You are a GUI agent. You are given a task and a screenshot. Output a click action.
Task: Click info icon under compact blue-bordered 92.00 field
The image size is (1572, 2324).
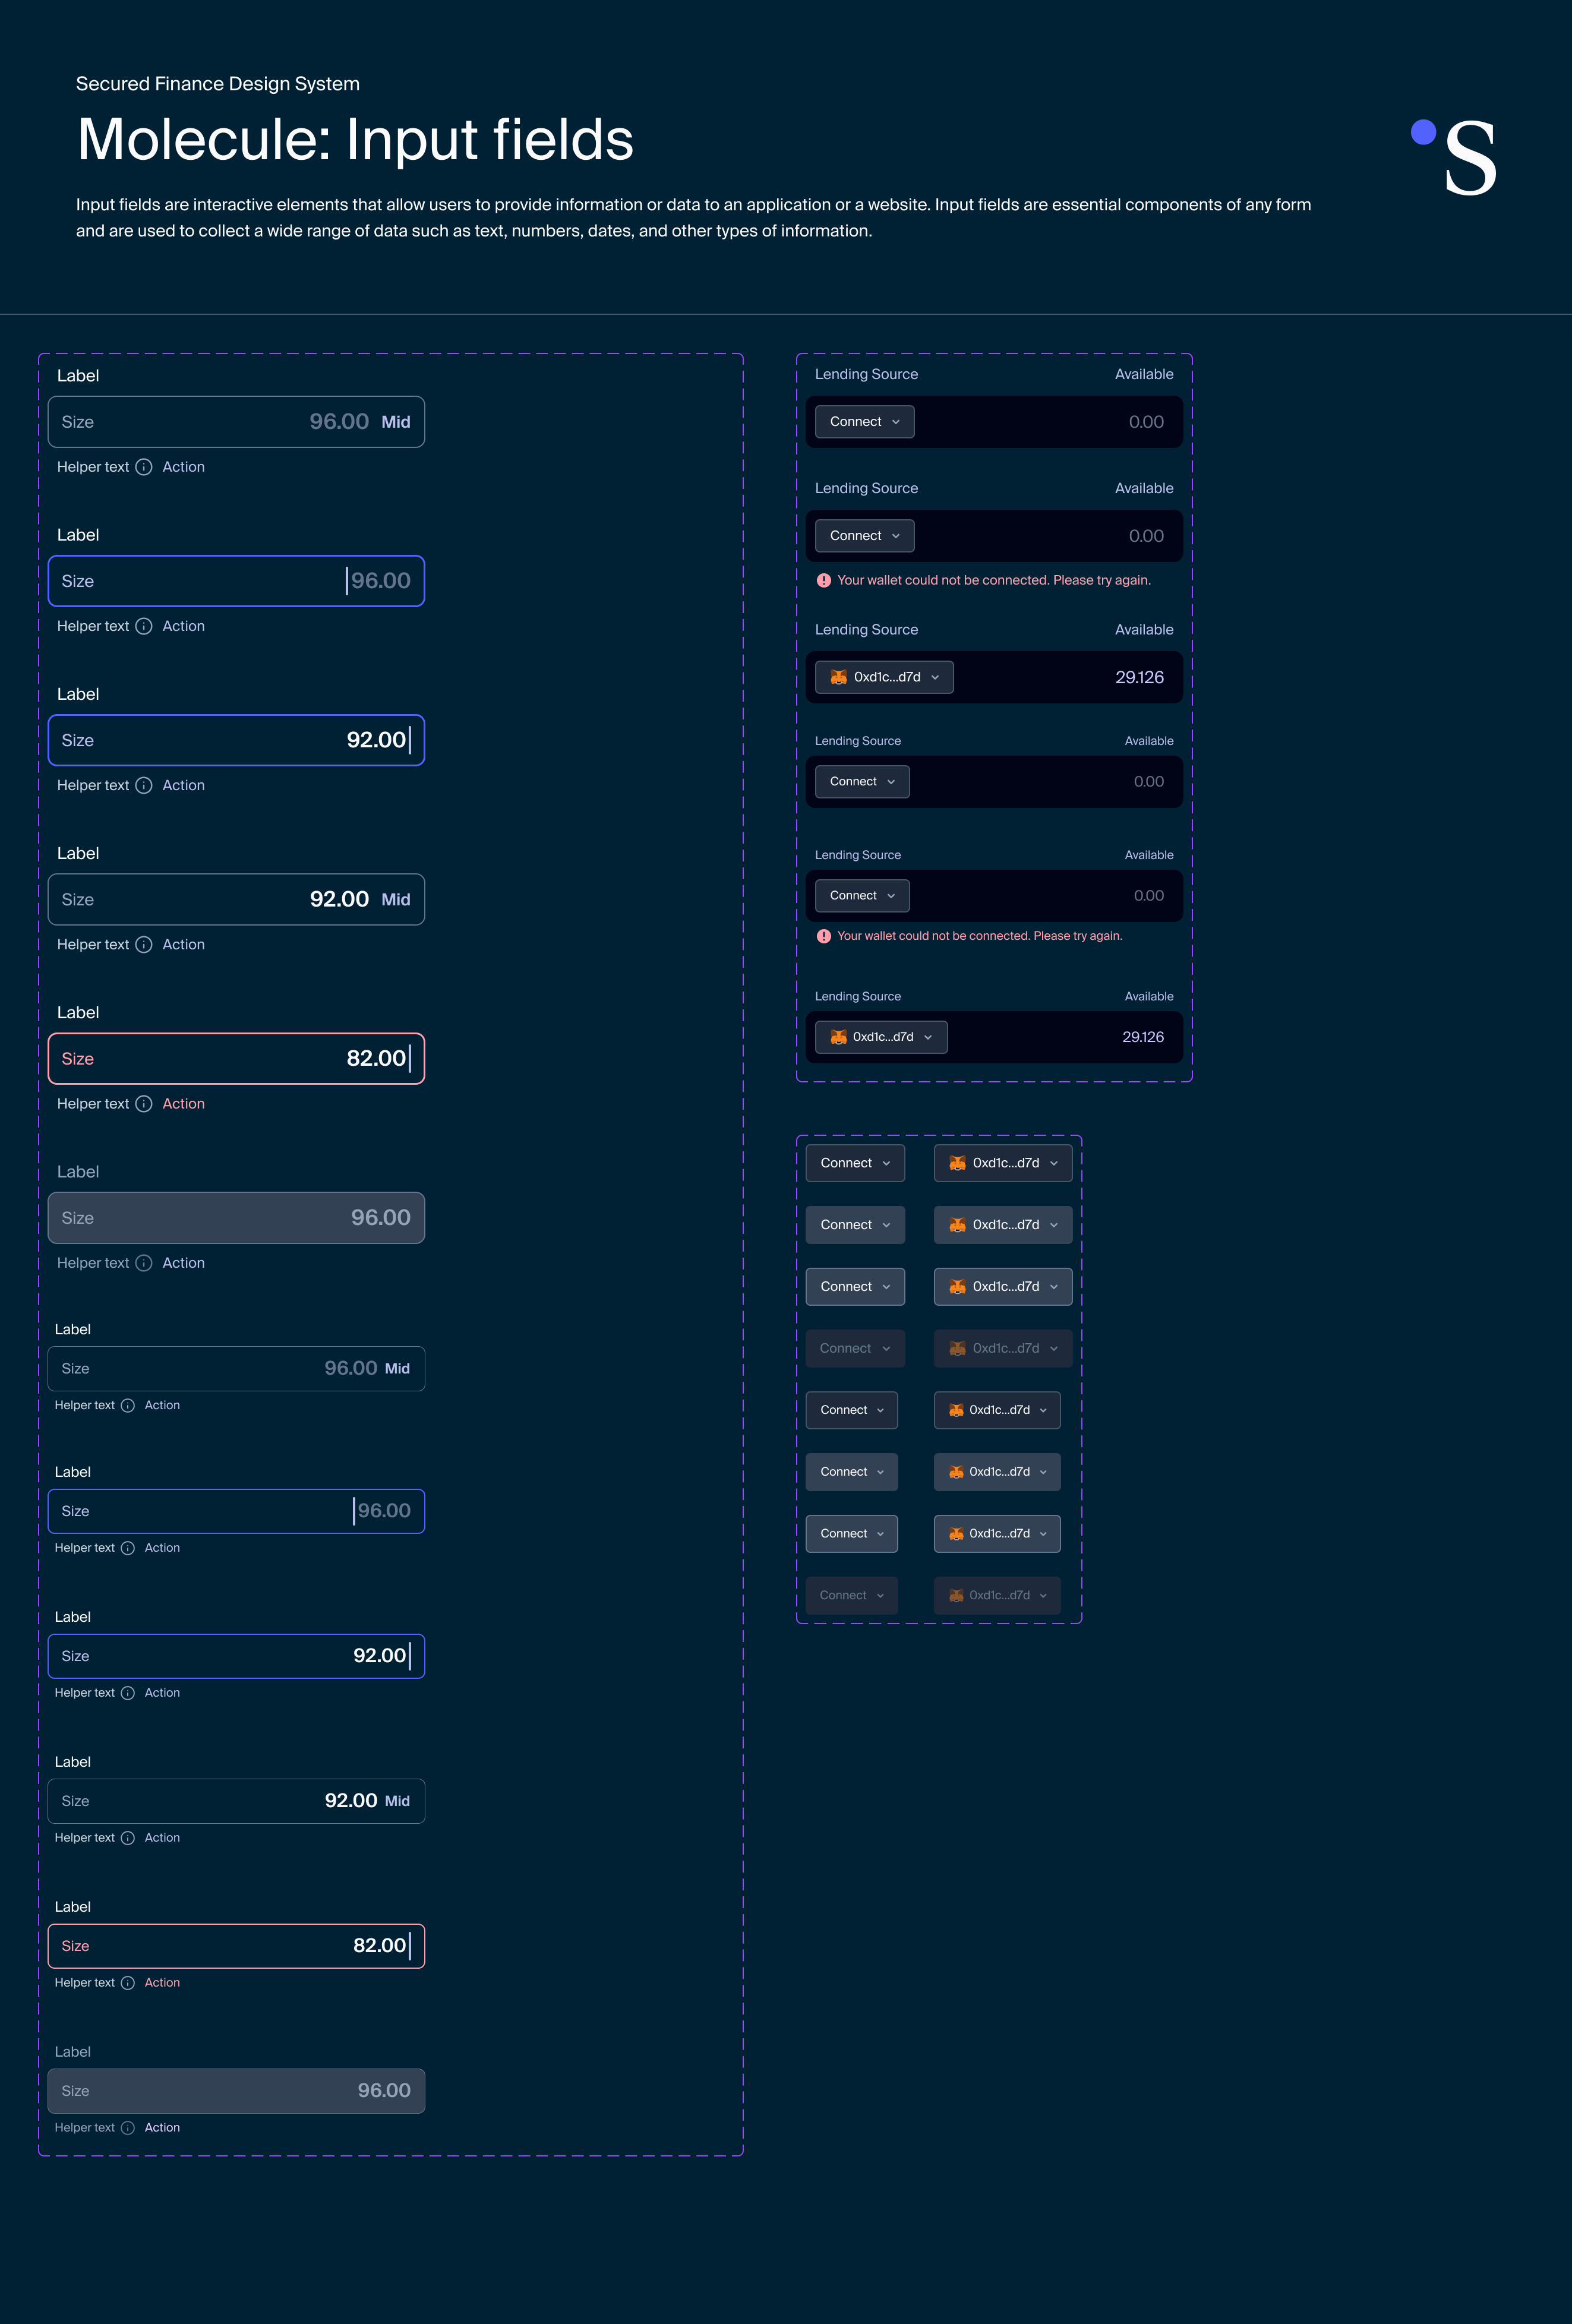[128, 1693]
